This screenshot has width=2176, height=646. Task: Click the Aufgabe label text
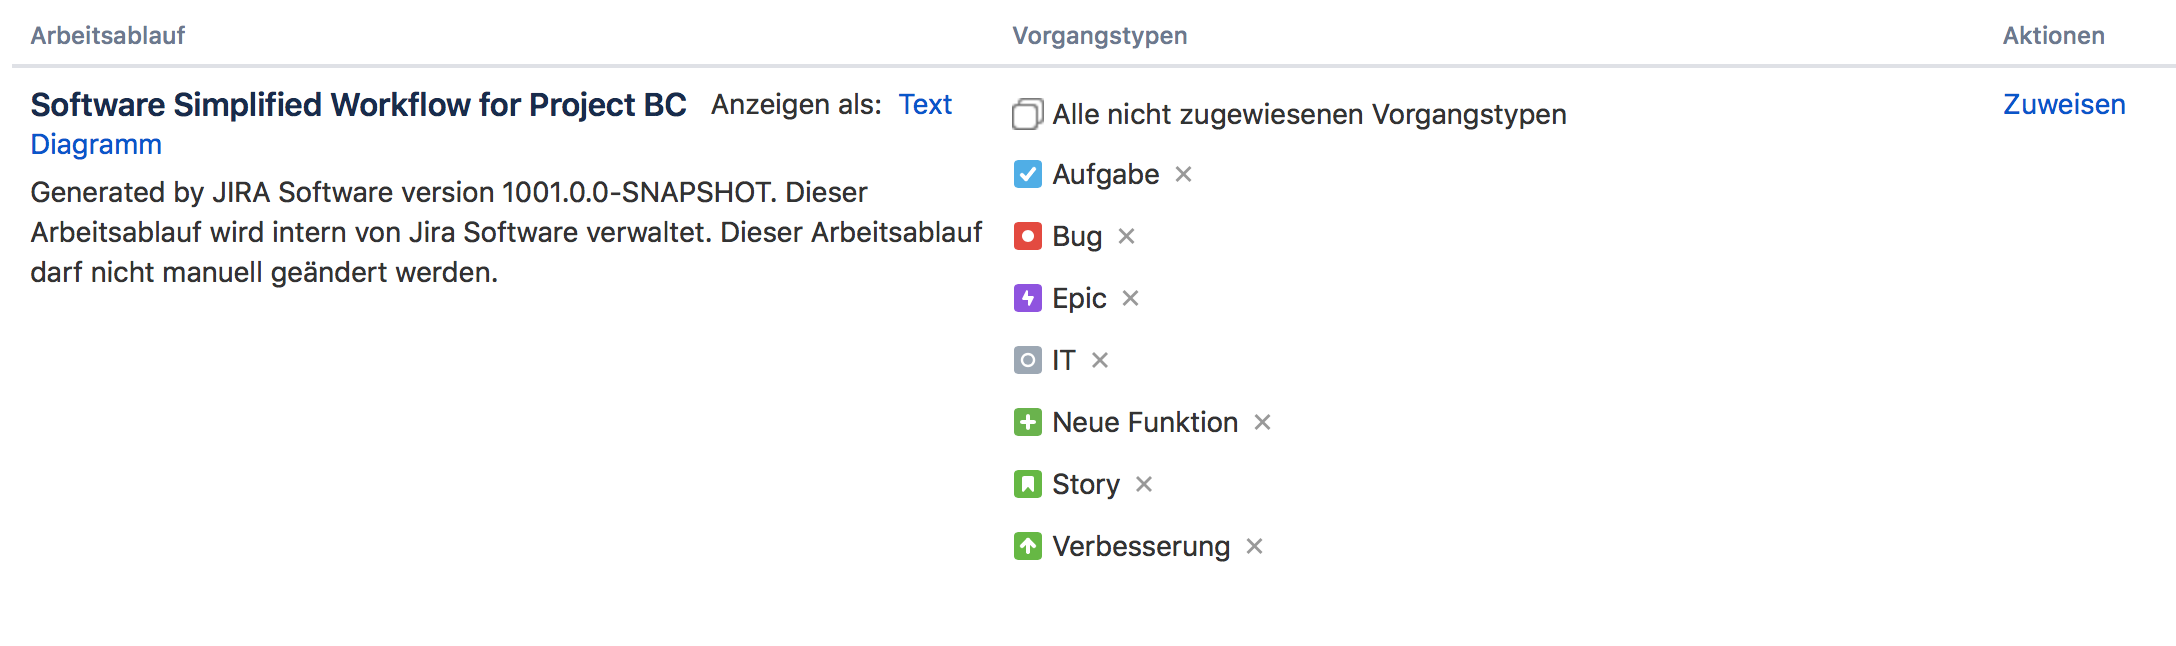point(1106,175)
